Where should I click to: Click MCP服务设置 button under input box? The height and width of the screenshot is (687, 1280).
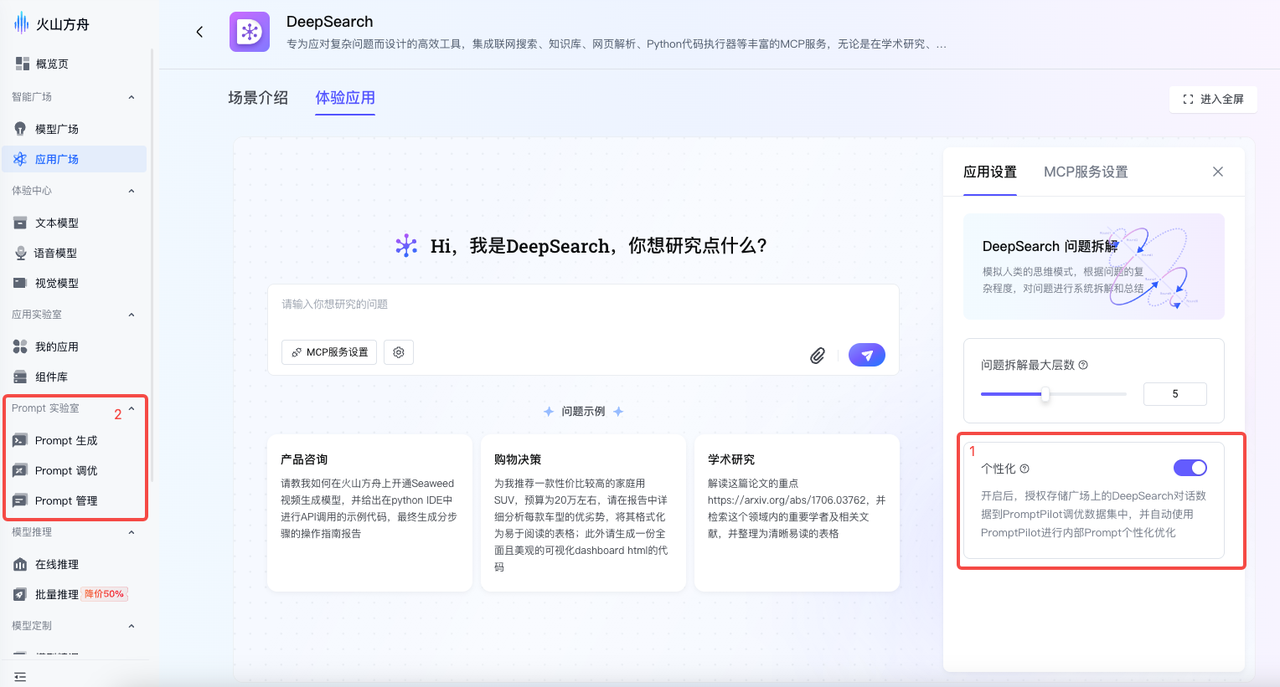329,352
